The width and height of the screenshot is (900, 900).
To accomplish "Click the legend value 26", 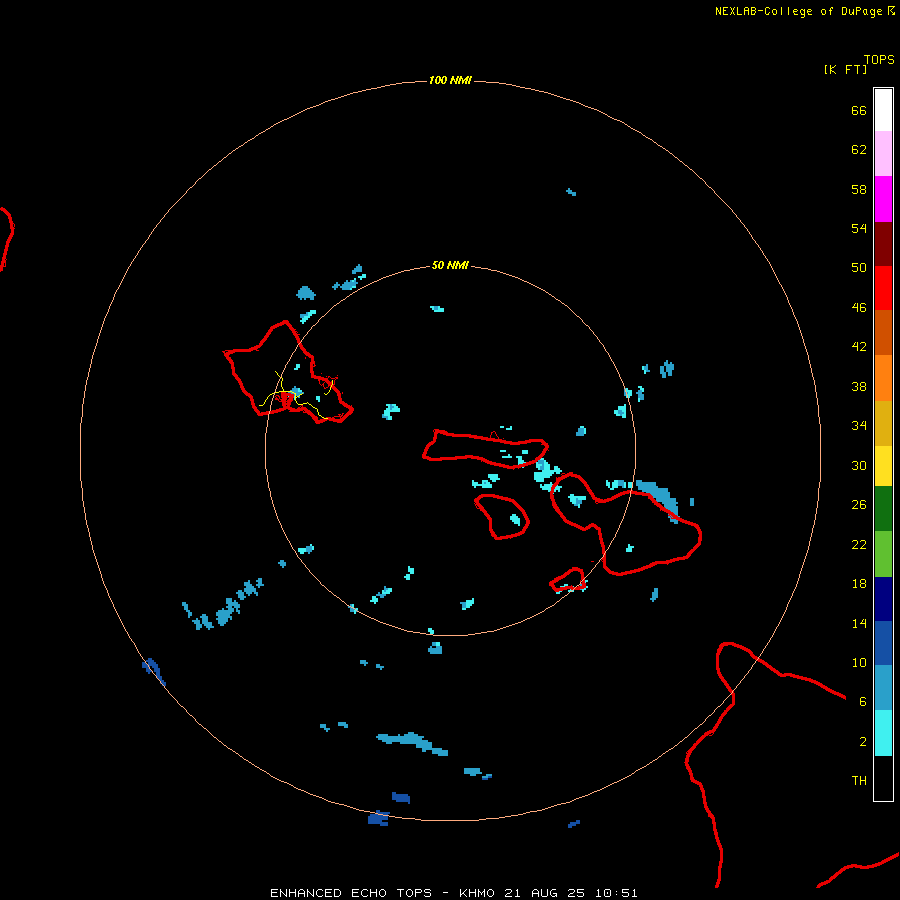I will coord(859,505).
